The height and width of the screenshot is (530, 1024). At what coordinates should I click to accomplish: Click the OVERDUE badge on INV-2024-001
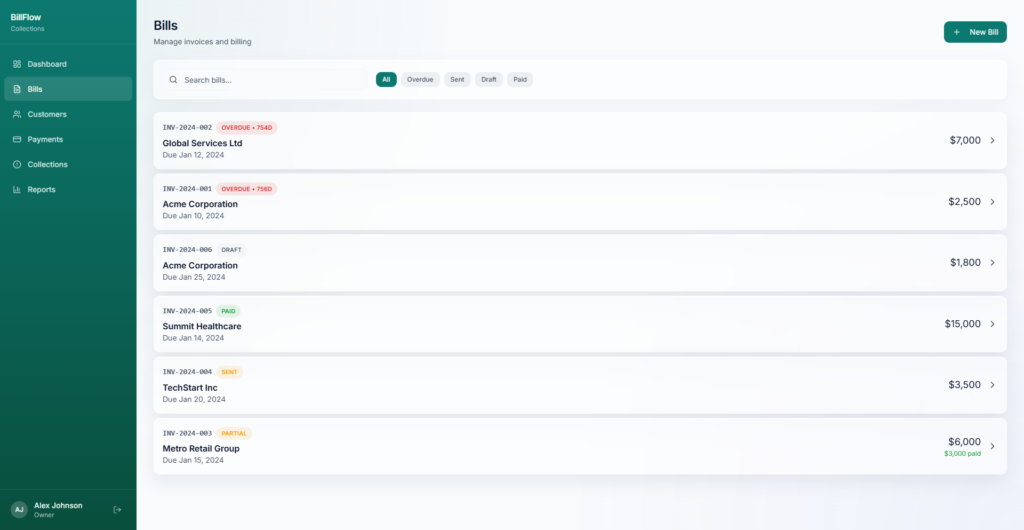point(246,189)
